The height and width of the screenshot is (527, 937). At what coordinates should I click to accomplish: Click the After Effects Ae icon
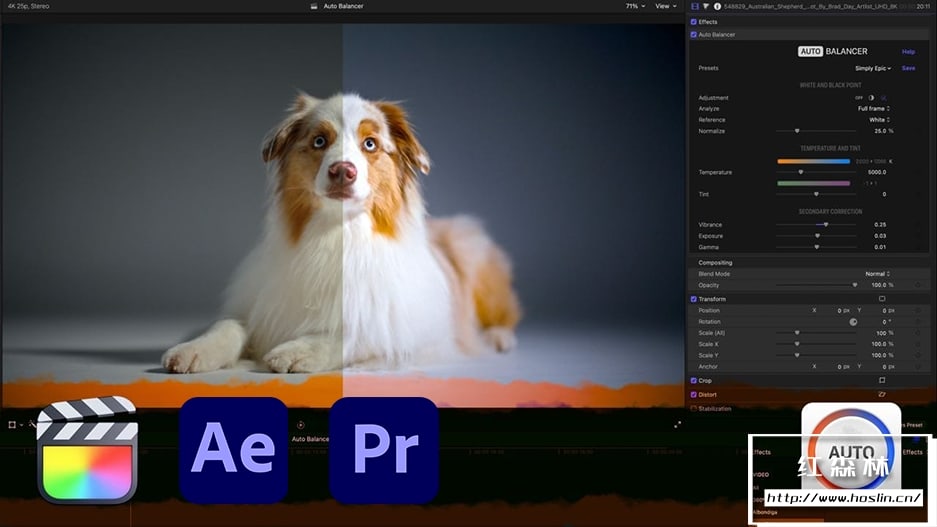[x=233, y=449]
